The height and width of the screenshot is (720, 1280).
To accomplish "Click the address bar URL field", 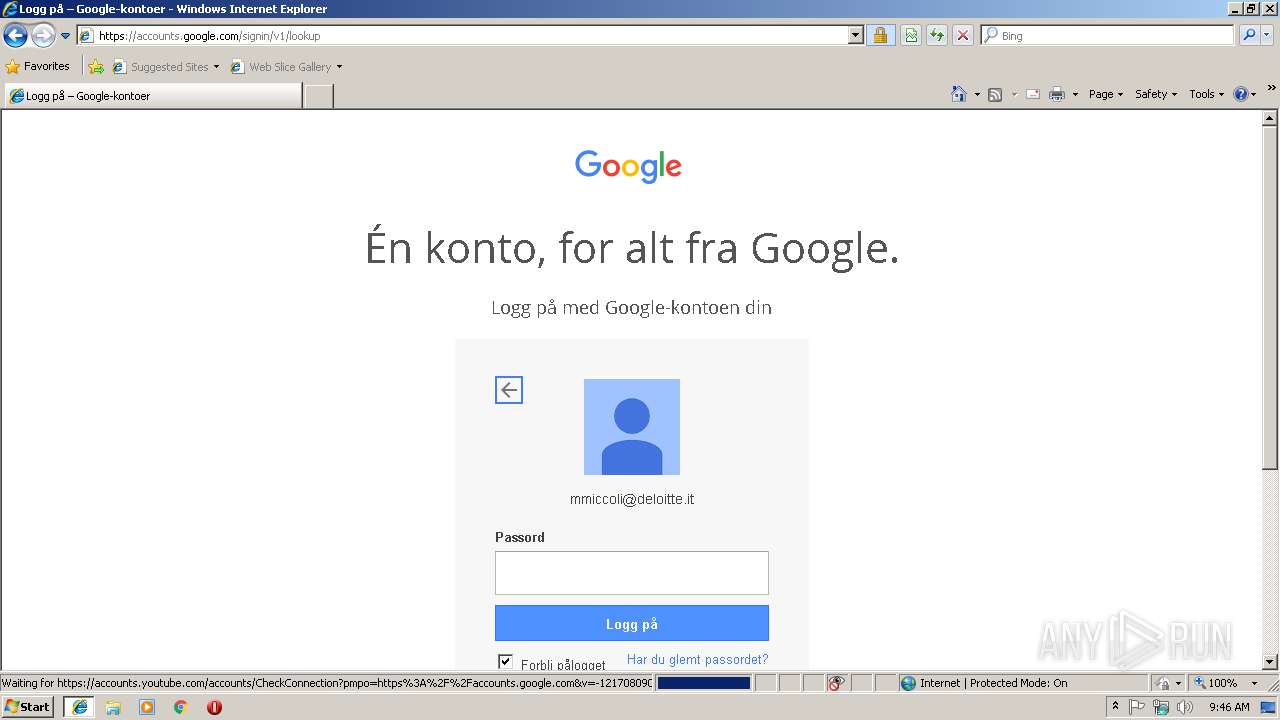I will 462,36.
